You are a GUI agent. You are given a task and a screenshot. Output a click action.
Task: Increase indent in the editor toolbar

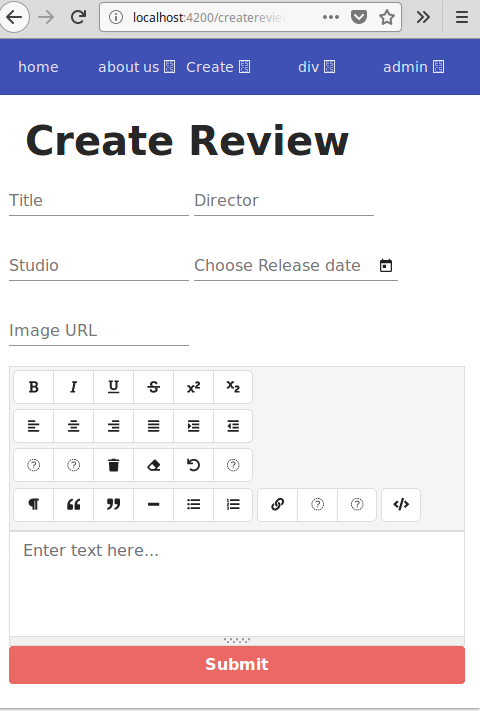pos(193,426)
